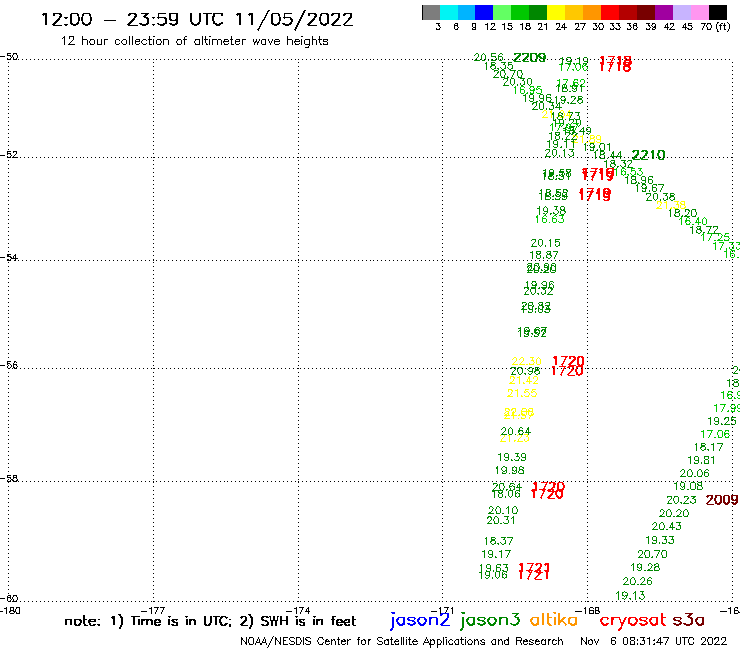The image size is (740, 650).
Task: Click the wave height value 18.37
Action: [498, 541]
